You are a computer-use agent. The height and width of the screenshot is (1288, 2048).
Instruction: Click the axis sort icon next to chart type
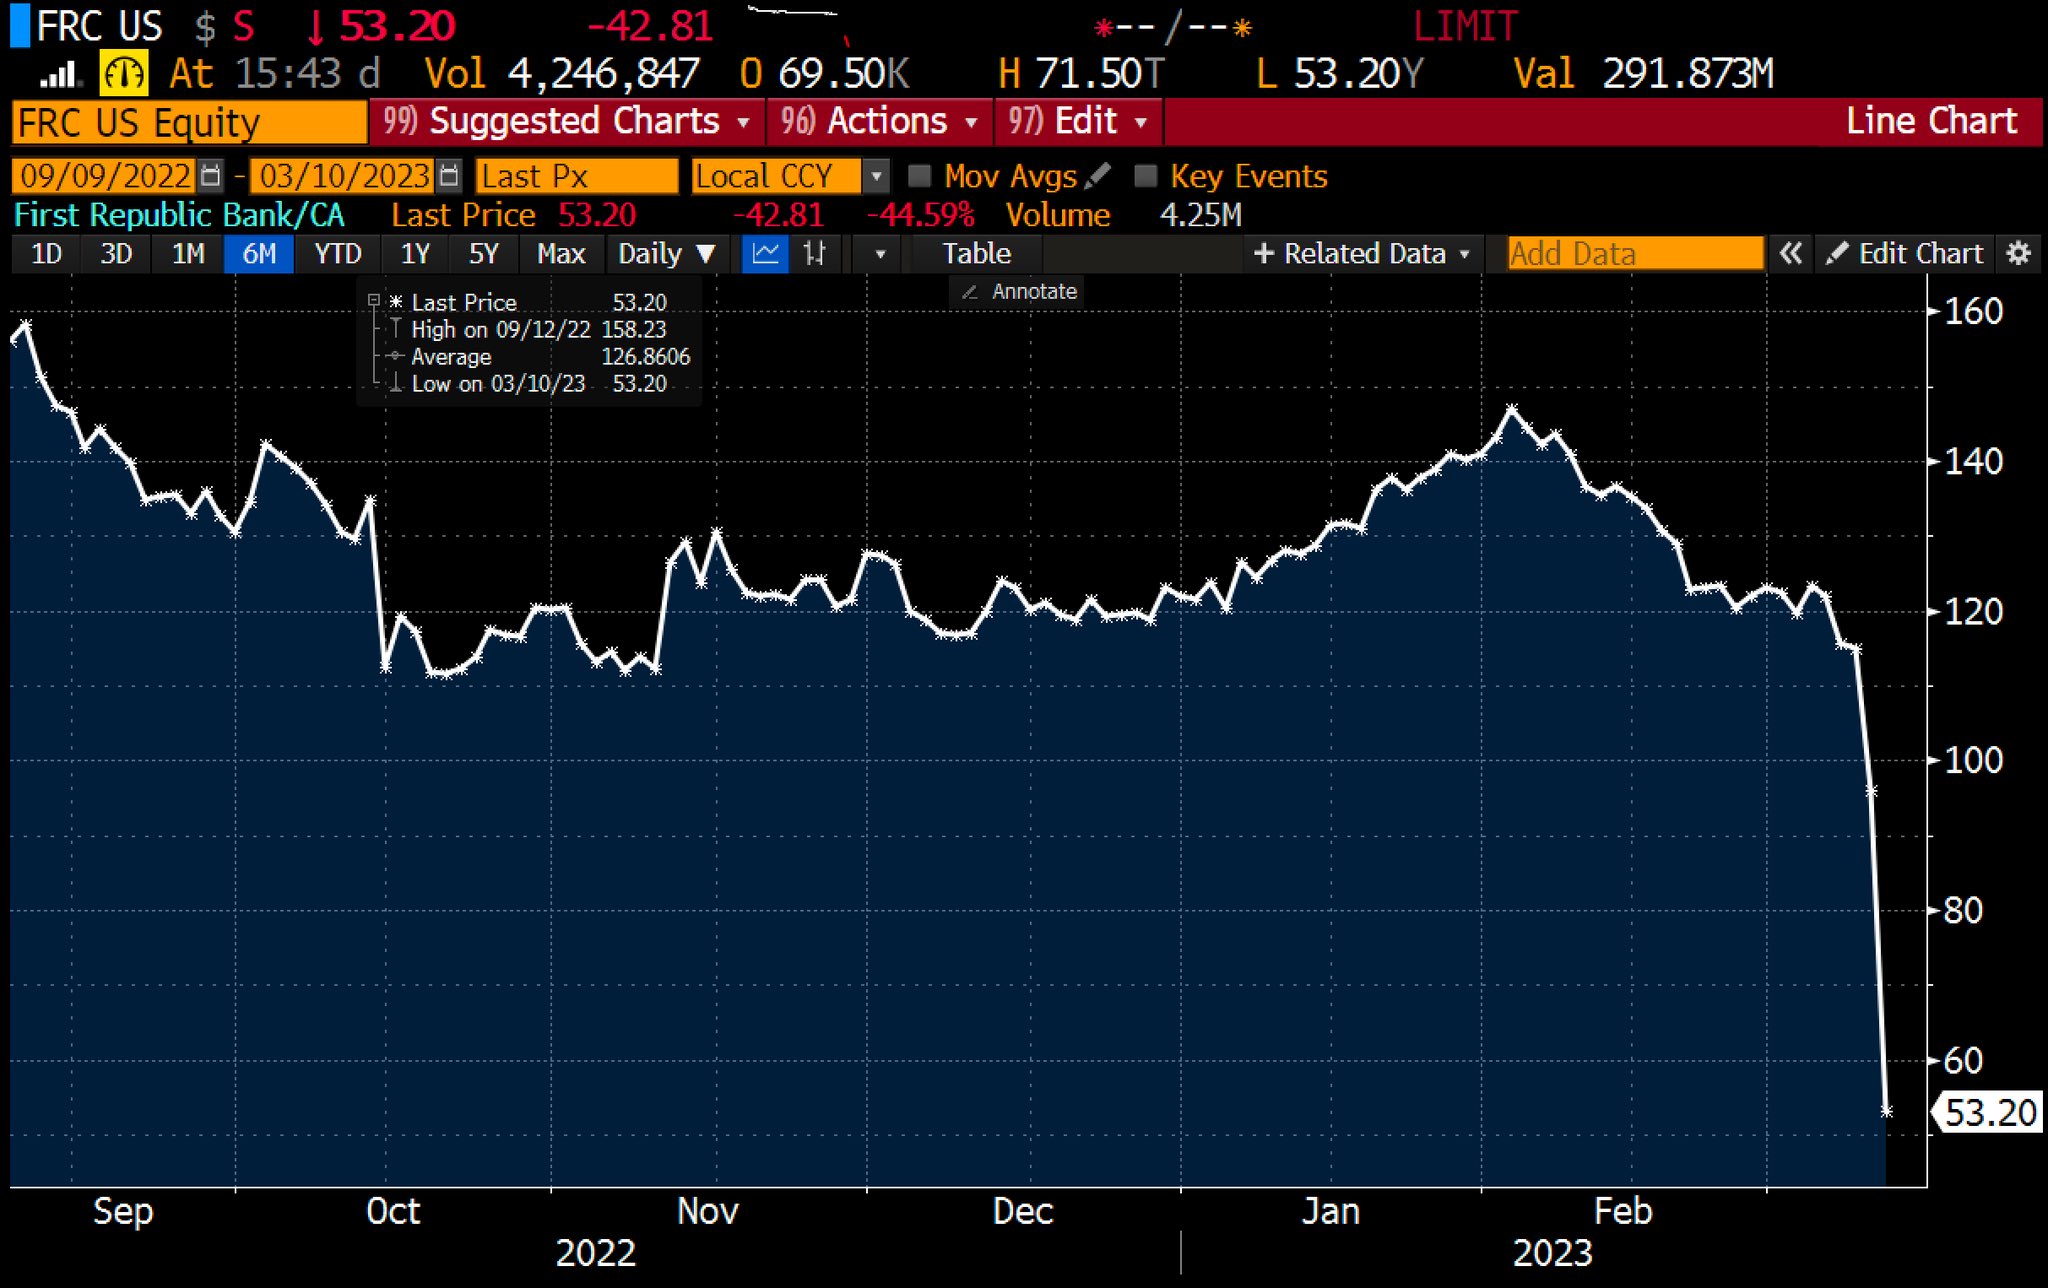pos(815,253)
